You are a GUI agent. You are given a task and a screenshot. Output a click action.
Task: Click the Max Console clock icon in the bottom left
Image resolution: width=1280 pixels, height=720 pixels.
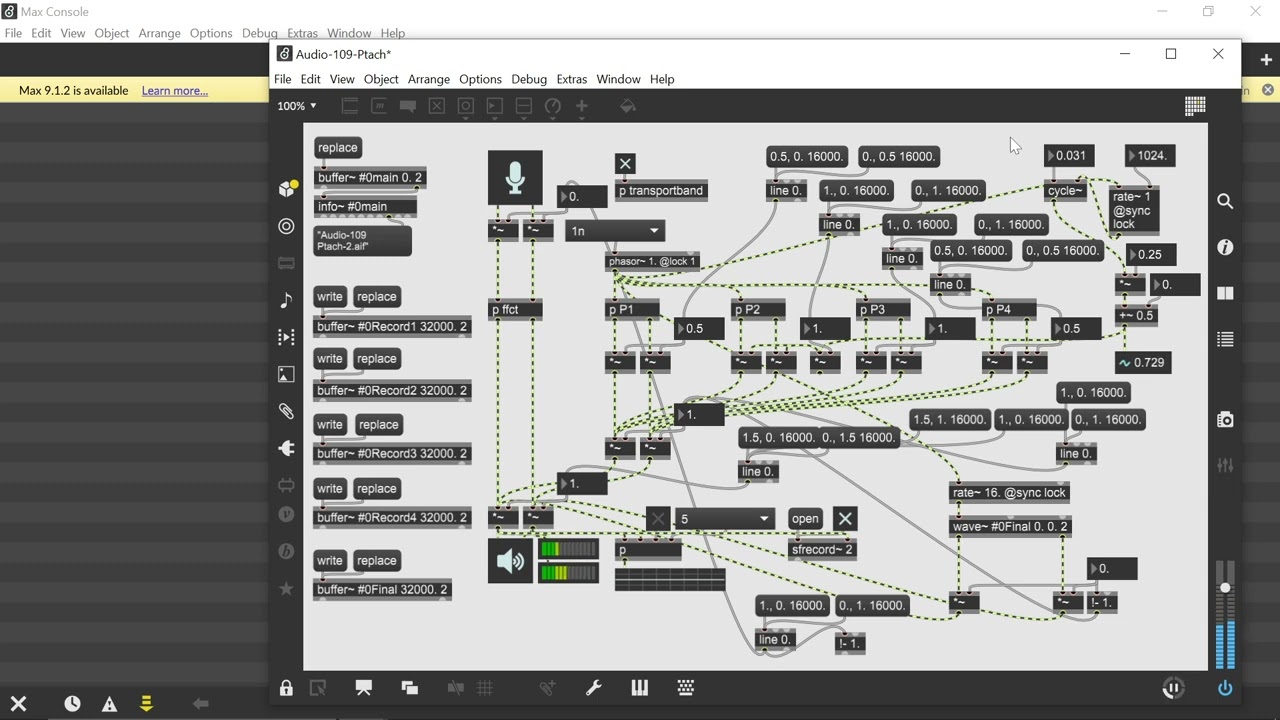(x=72, y=704)
